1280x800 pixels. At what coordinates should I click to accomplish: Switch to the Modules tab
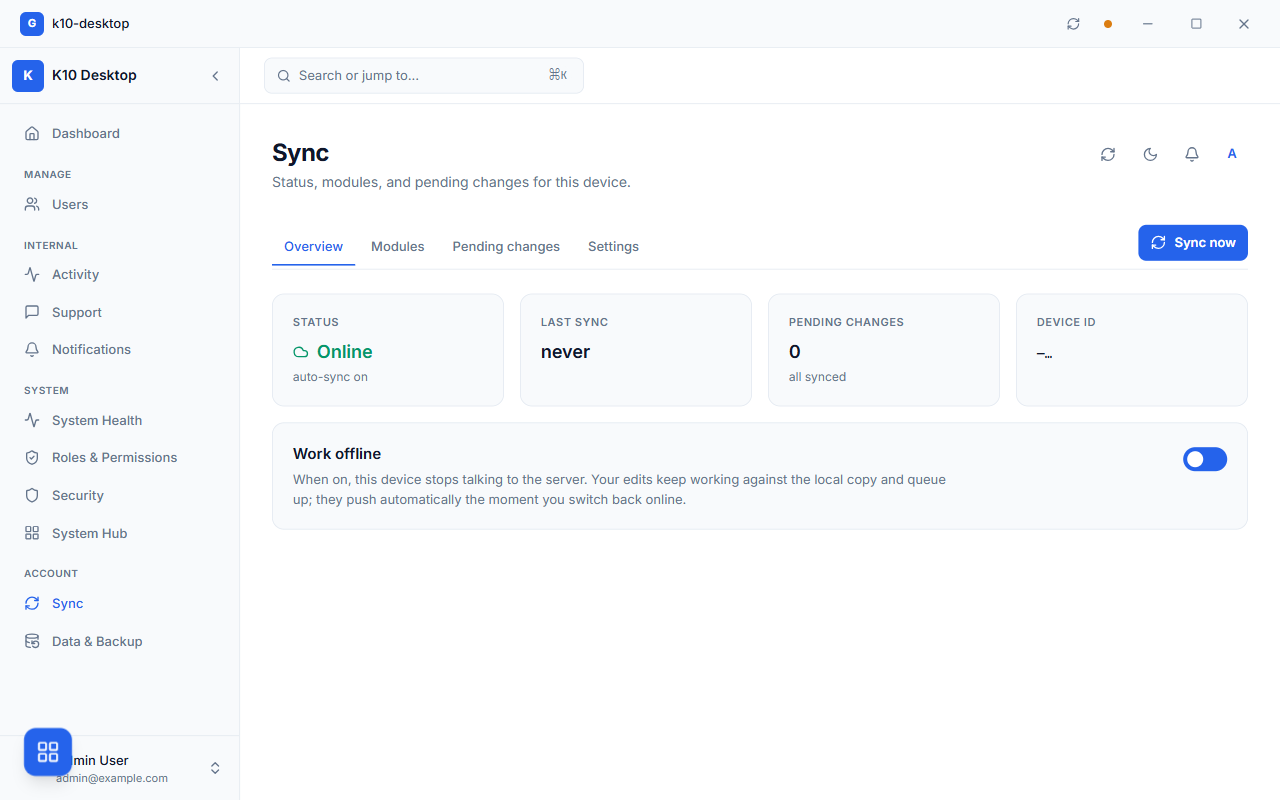click(398, 246)
